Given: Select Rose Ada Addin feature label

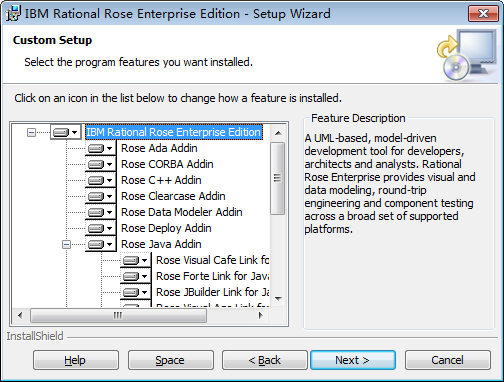Looking at the screenshot, I should tap(159, 148).
